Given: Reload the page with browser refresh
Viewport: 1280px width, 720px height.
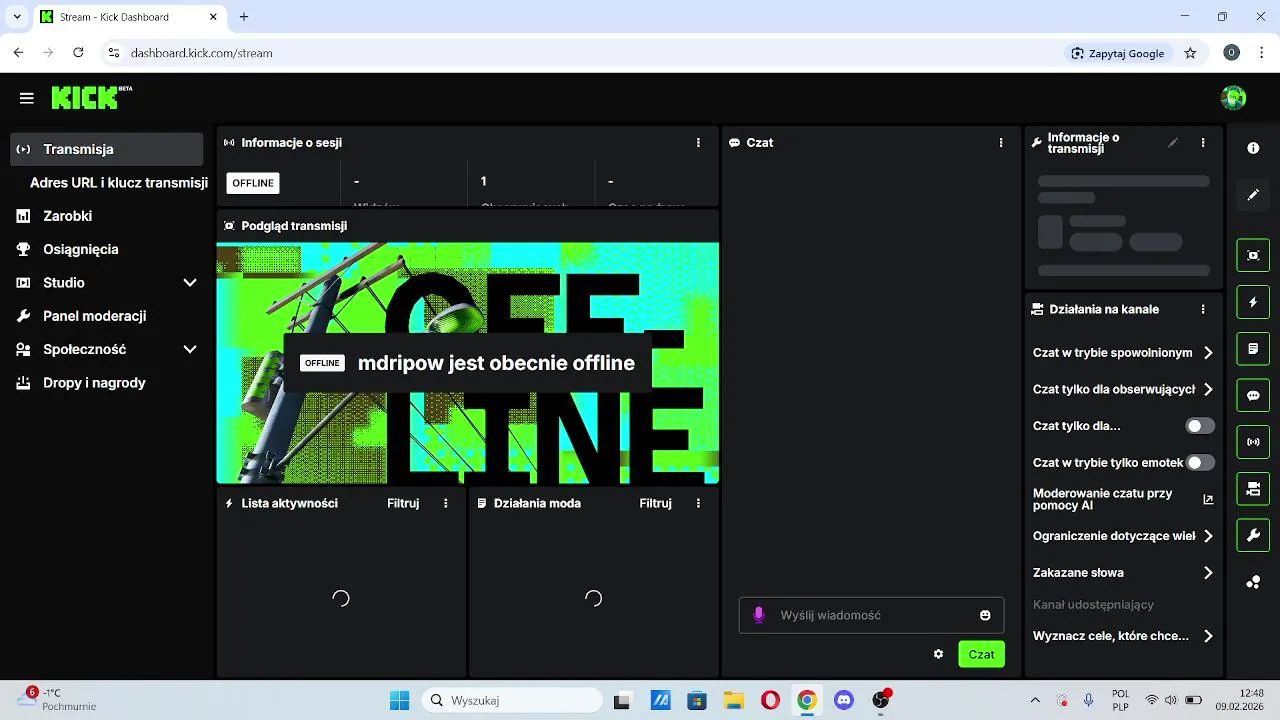Looking at the screenshot, I should (x=78, y=53).
